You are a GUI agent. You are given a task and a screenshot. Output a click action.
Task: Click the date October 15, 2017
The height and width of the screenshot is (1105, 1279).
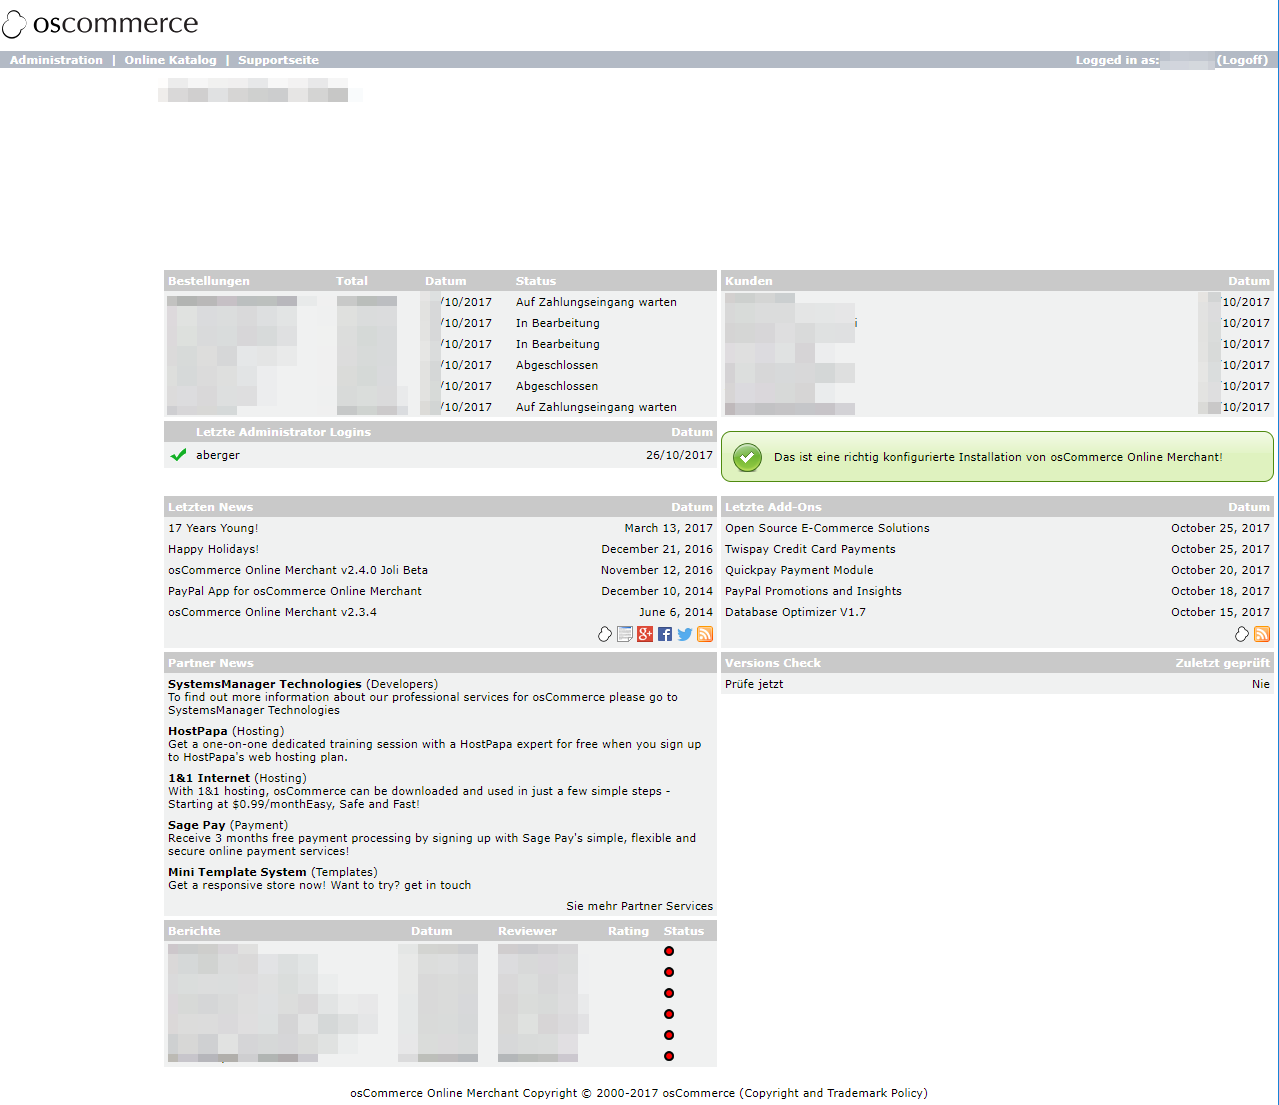coord(1220,612)
